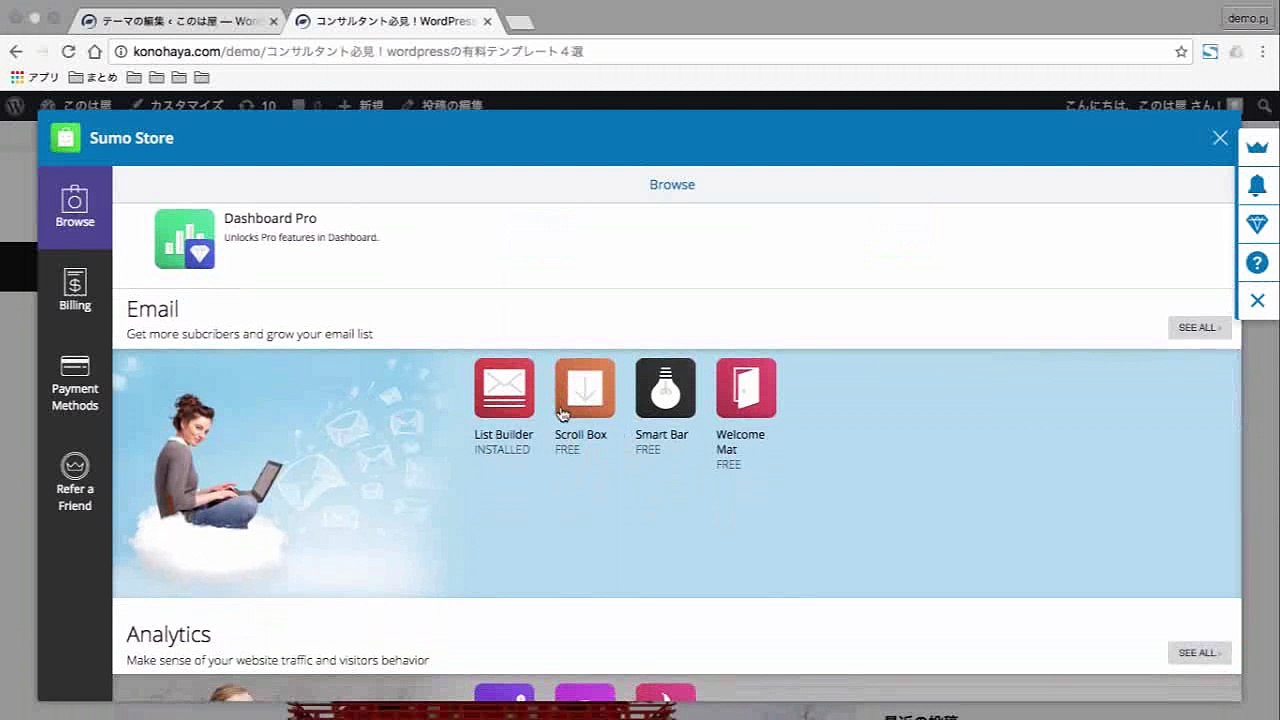1280x720 pixels.
Task: Open a new browser tab
Action: point(519,22)
